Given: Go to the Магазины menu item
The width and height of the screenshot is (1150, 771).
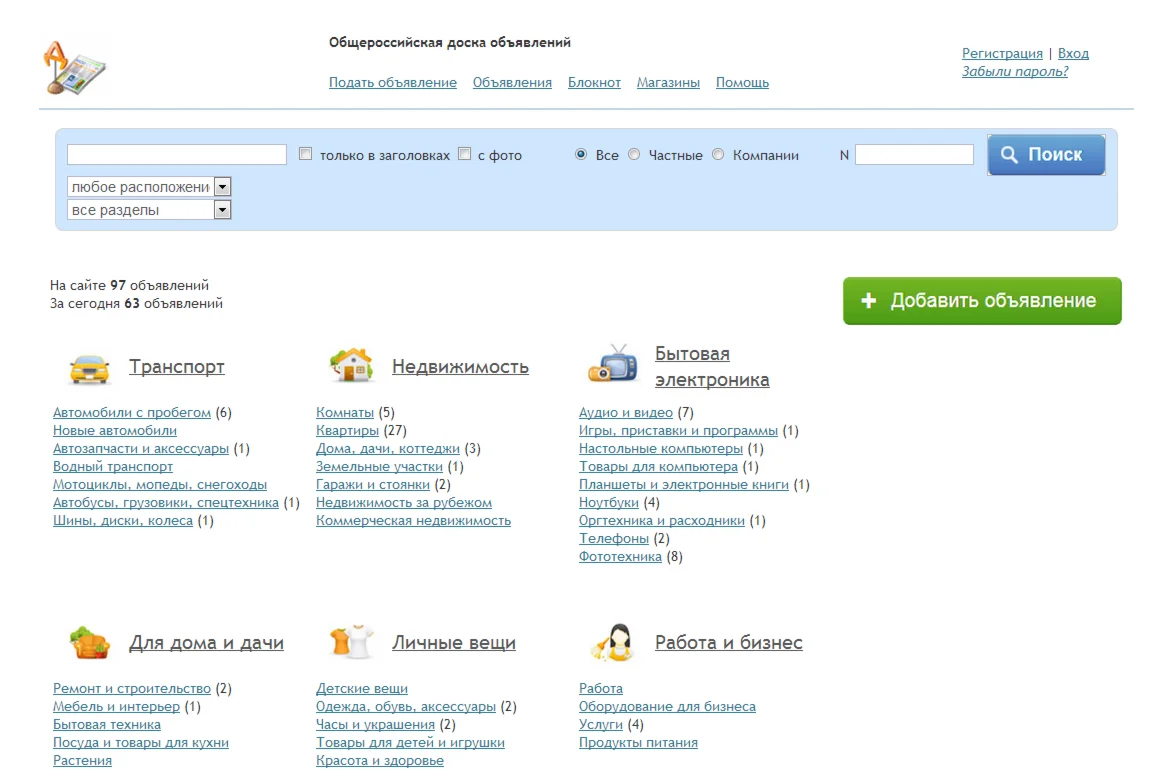Looking at the screenshot, I should [668, 83].
